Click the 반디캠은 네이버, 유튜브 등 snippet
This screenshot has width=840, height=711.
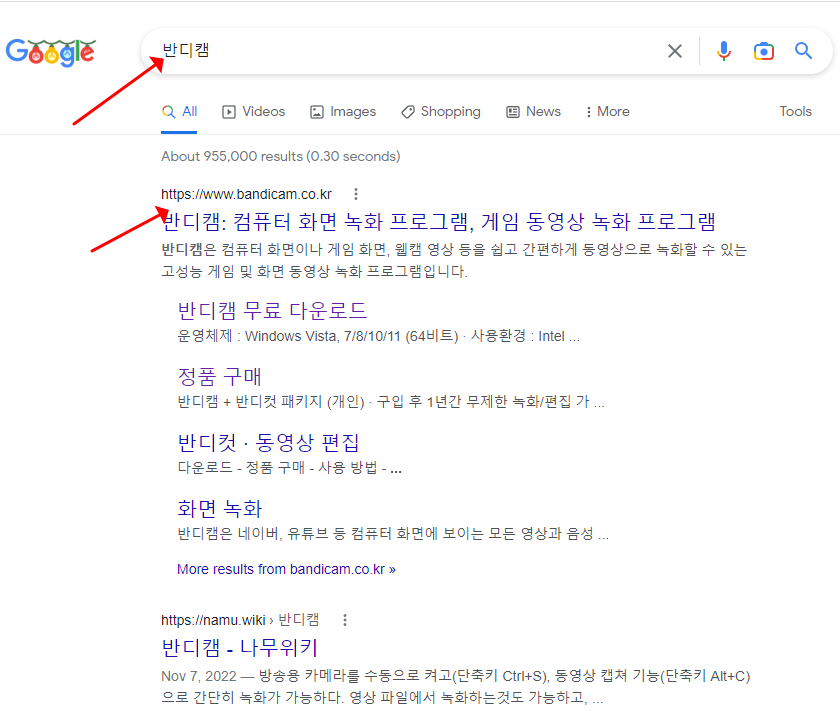pyautogui.click(x=393, y=534)
